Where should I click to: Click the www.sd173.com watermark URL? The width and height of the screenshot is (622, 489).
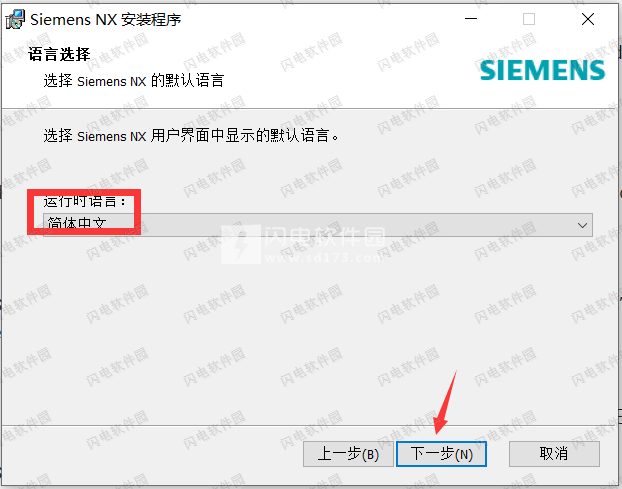click(x=323, y=258)
